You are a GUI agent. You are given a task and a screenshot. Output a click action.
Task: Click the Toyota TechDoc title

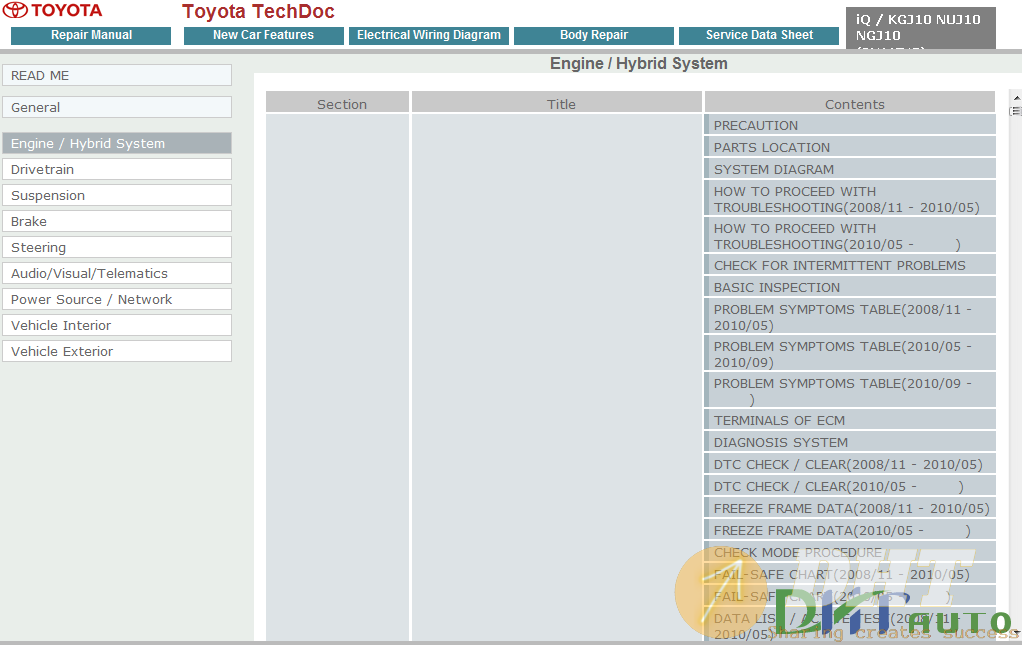coord(258,11)
